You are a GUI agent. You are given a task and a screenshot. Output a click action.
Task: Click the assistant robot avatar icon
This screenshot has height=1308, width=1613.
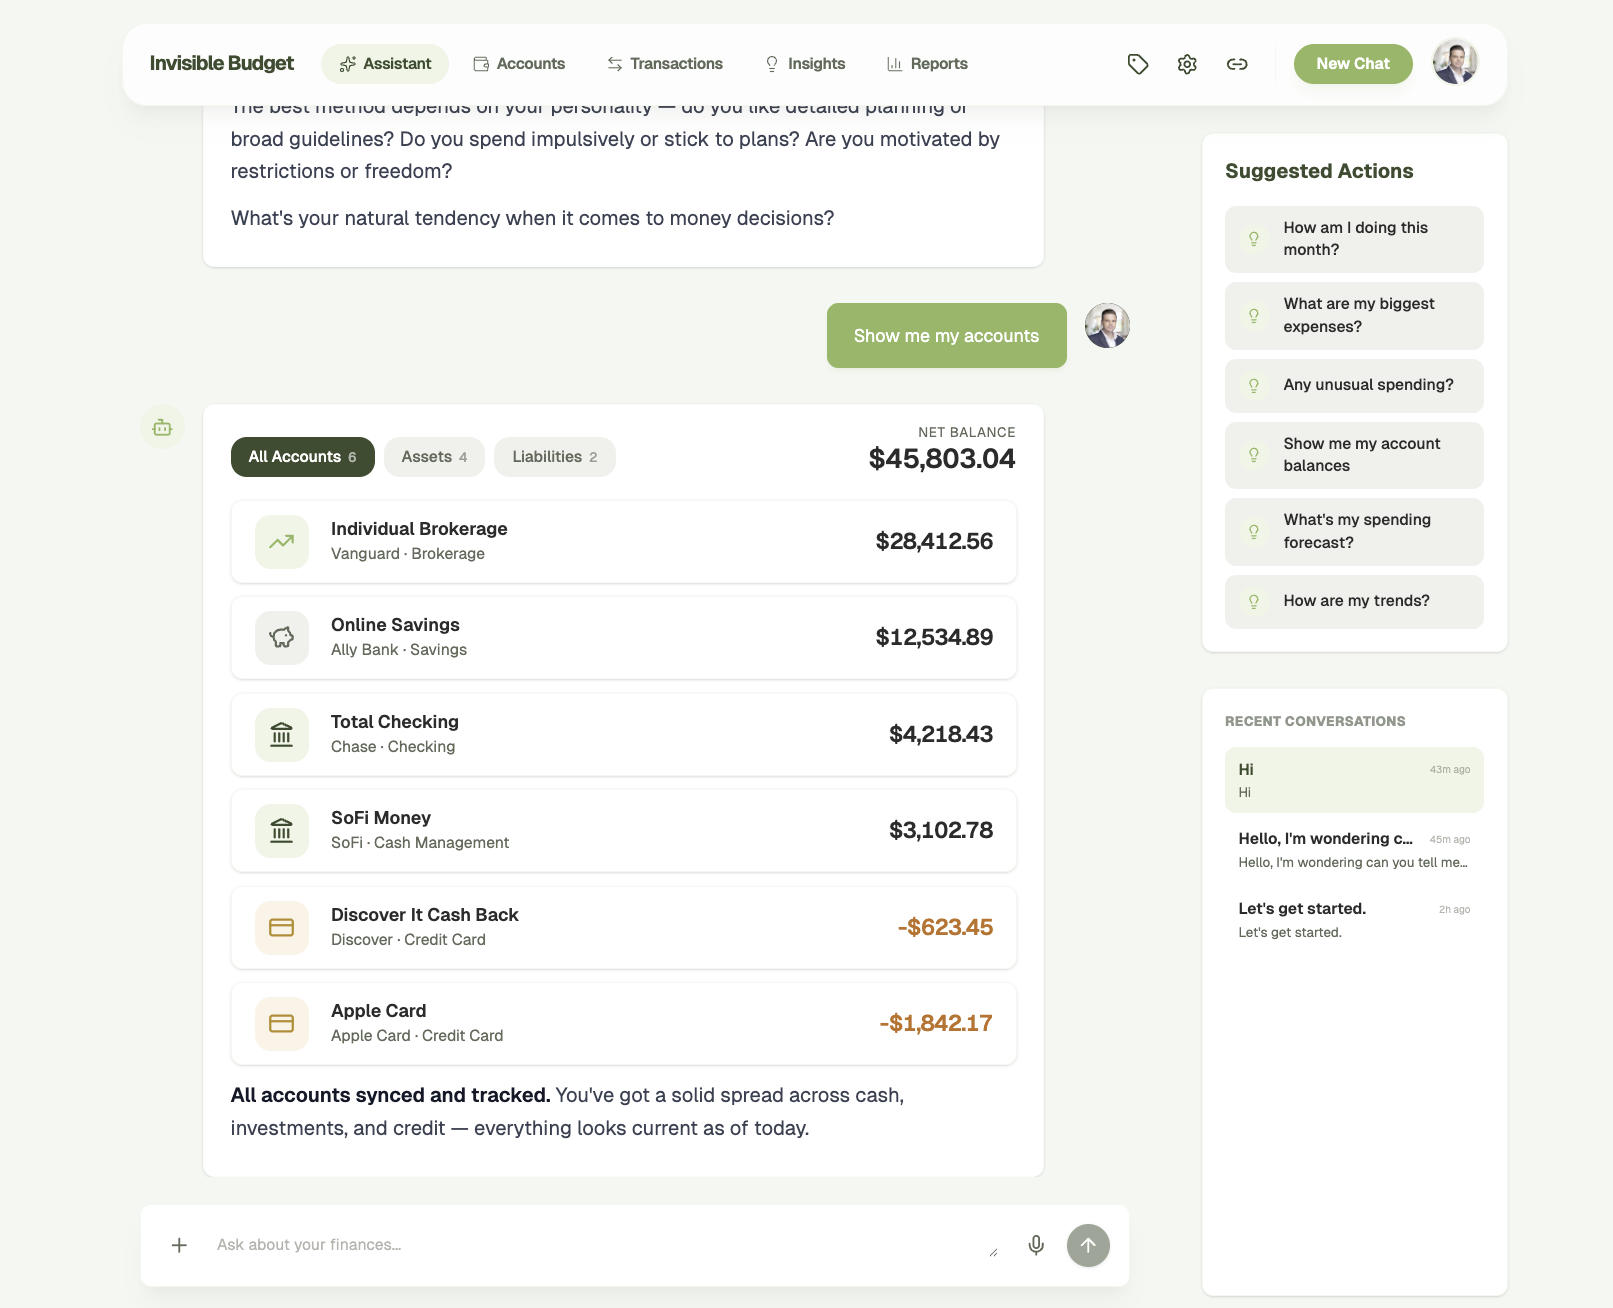[162, 427]
